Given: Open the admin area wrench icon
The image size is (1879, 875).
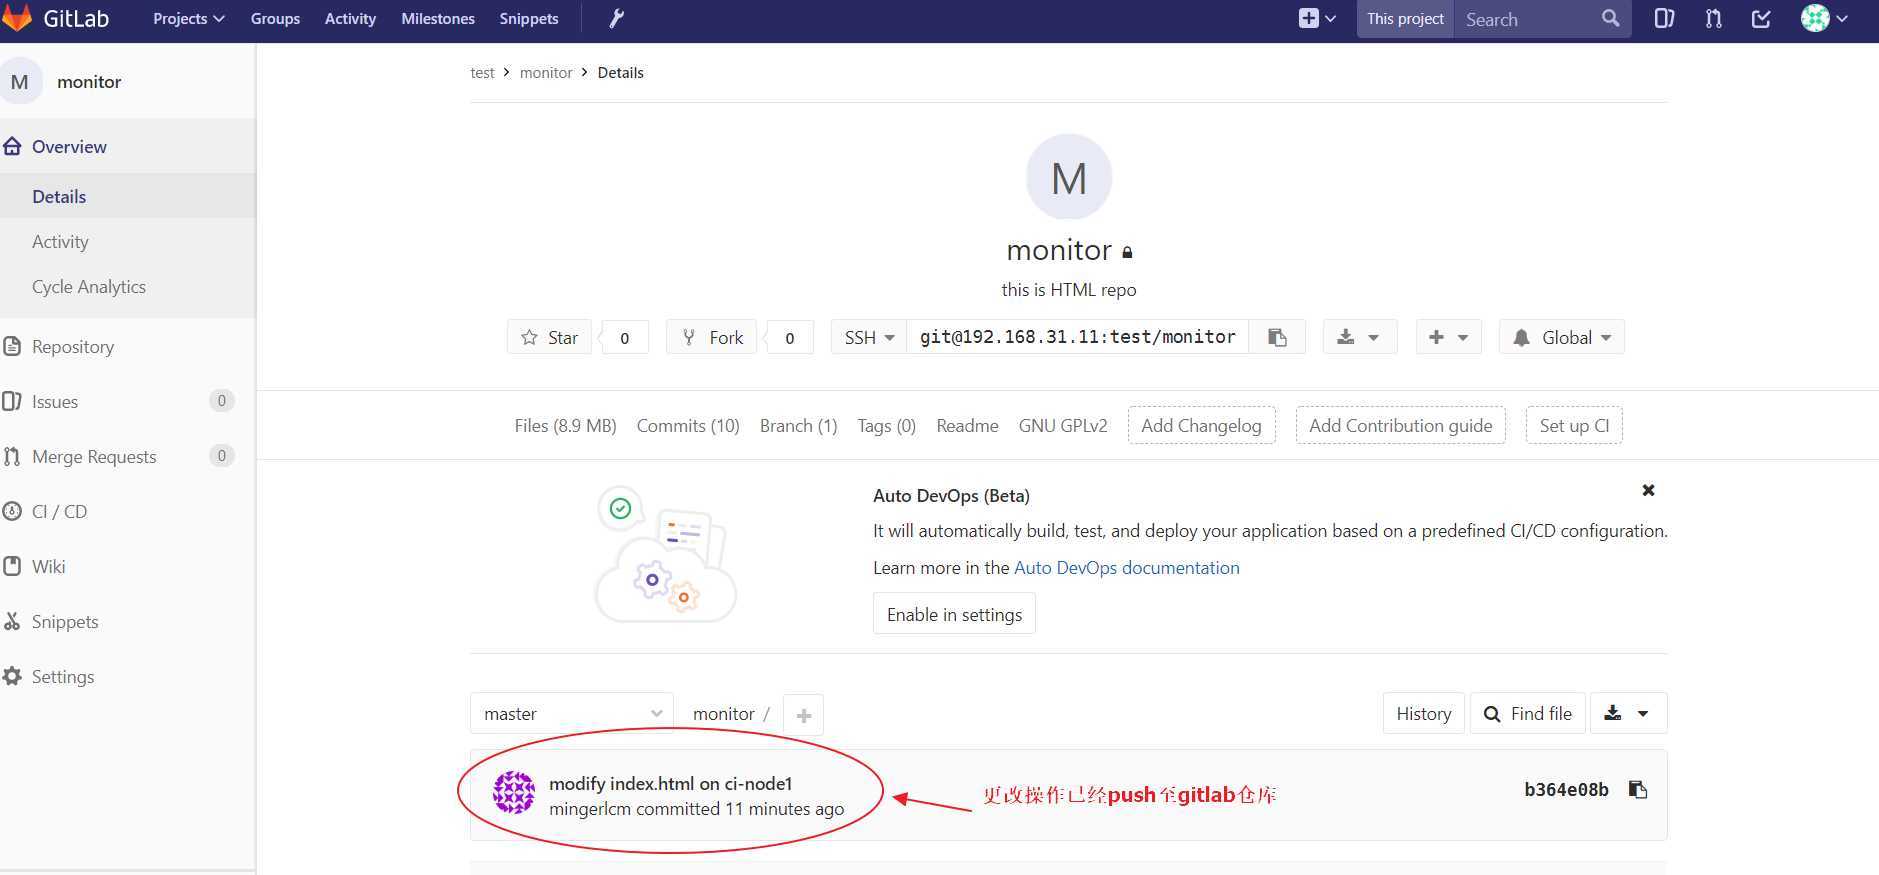Looking at the screenshot, I should (617, 18).
